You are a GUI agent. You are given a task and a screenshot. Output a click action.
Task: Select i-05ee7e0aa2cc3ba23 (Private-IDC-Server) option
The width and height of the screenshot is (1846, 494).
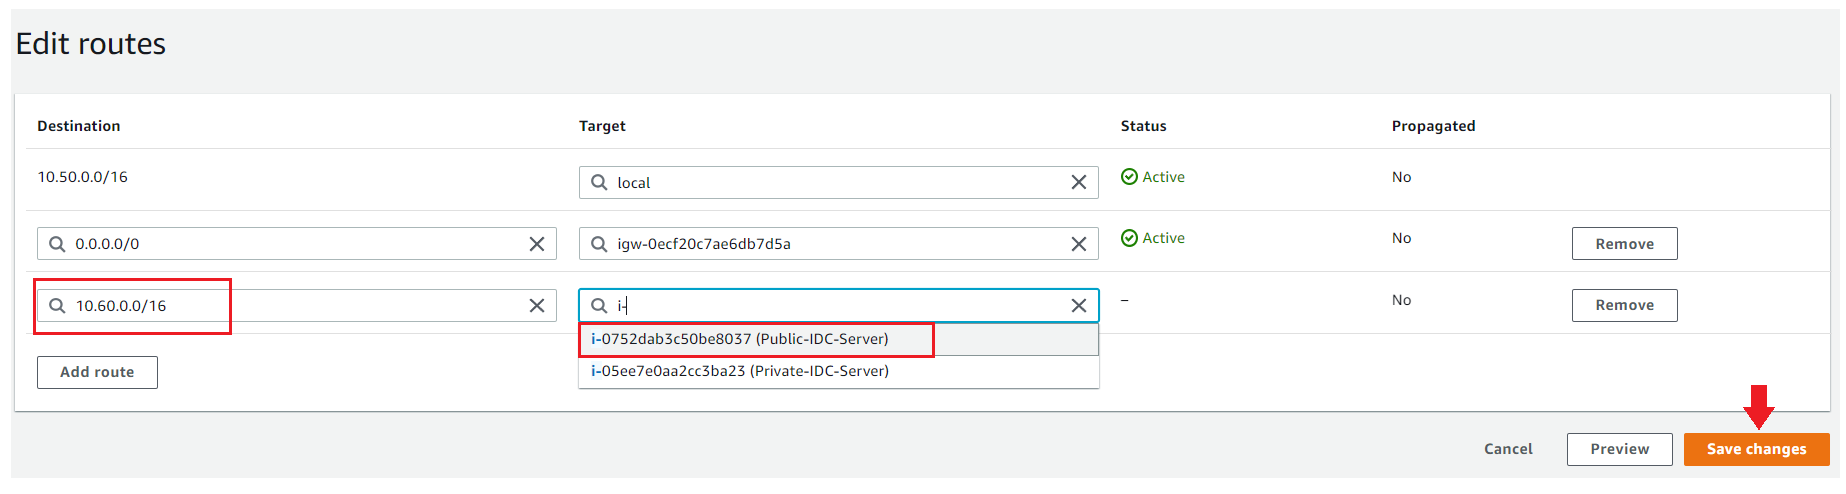pos(838,371)
